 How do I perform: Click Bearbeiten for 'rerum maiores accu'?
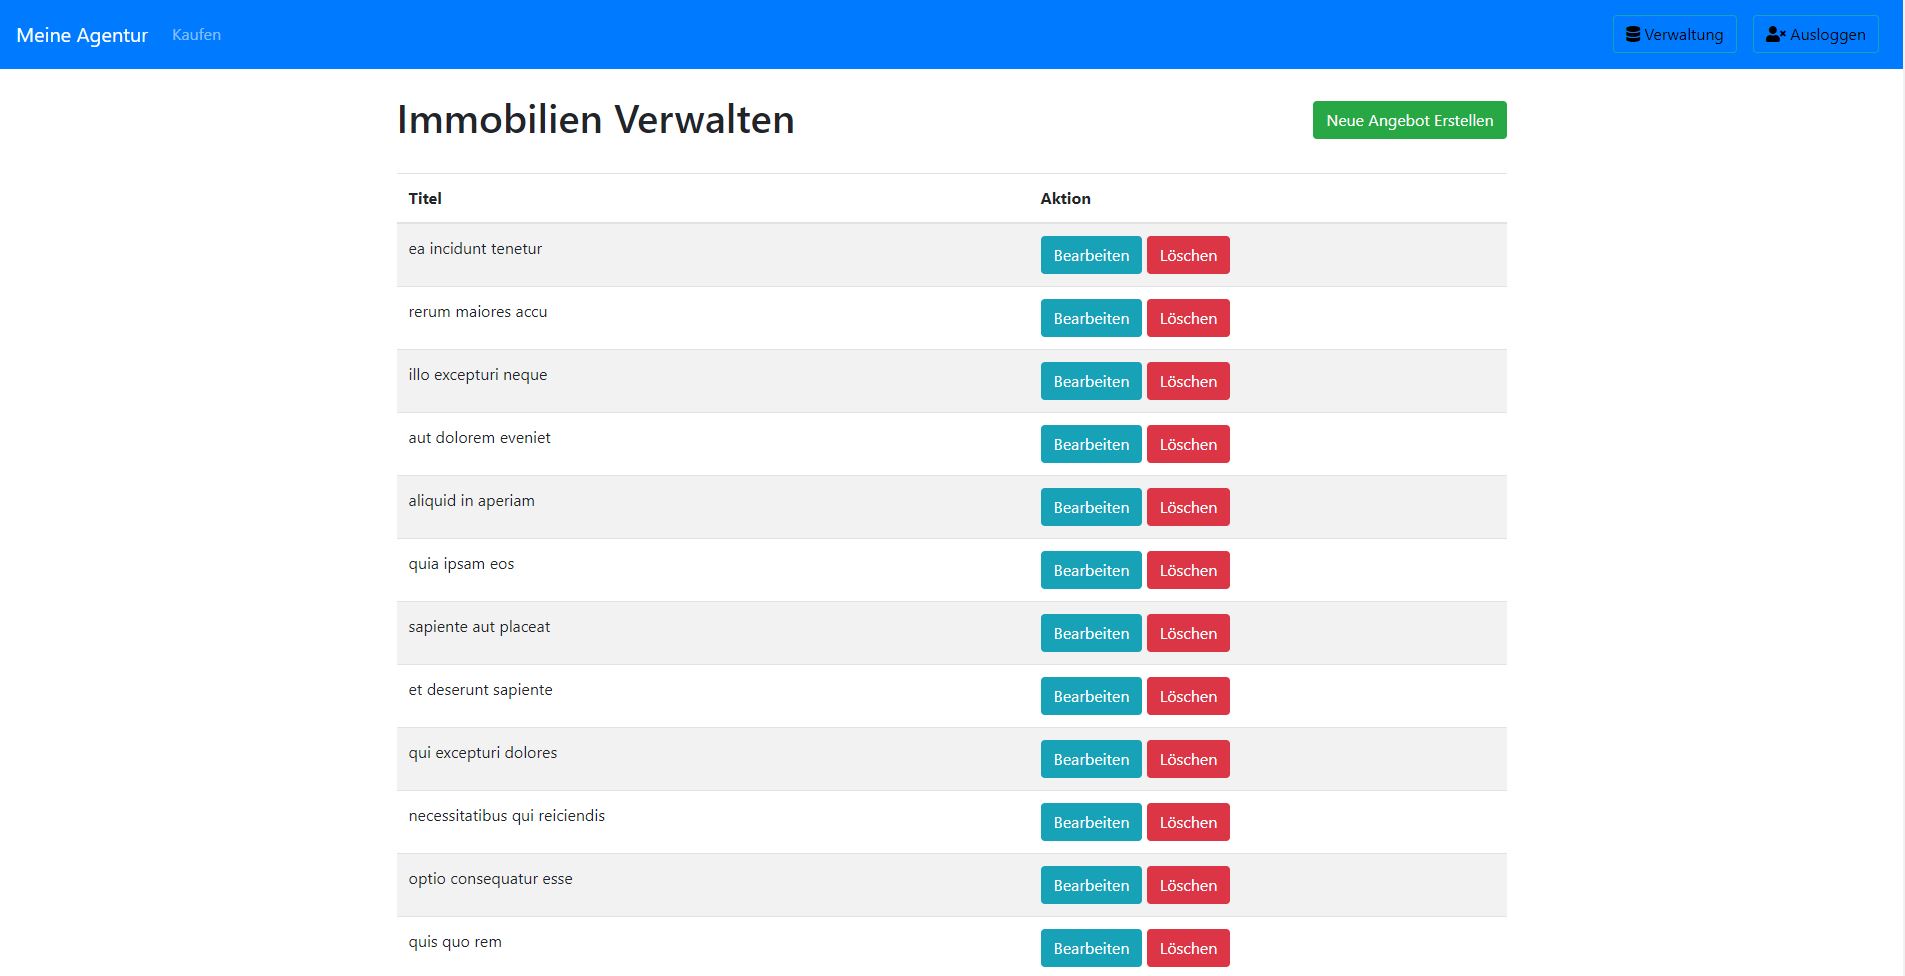pos(1091,318)
